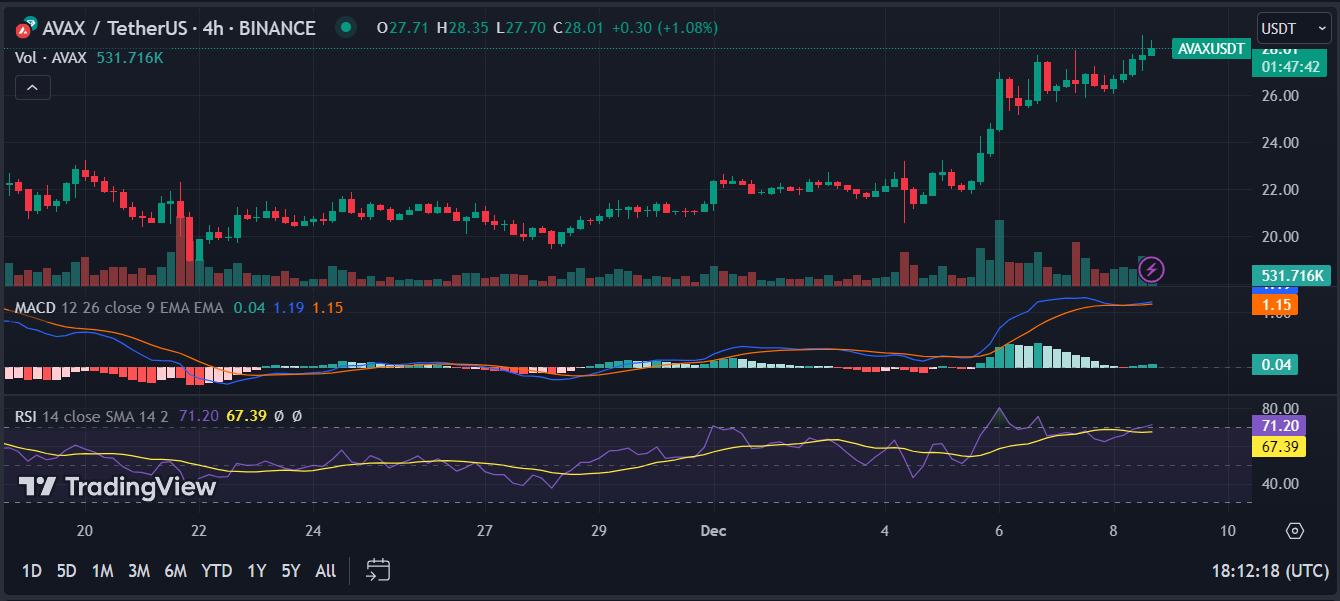
Task: Select the 5D time range
Action: pyautogui.click(x=66, y=571)
